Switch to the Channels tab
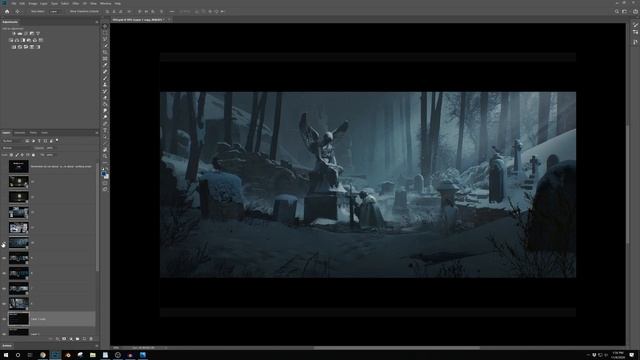This screenshot has width=640, height=360. click(x=19, y=133)
